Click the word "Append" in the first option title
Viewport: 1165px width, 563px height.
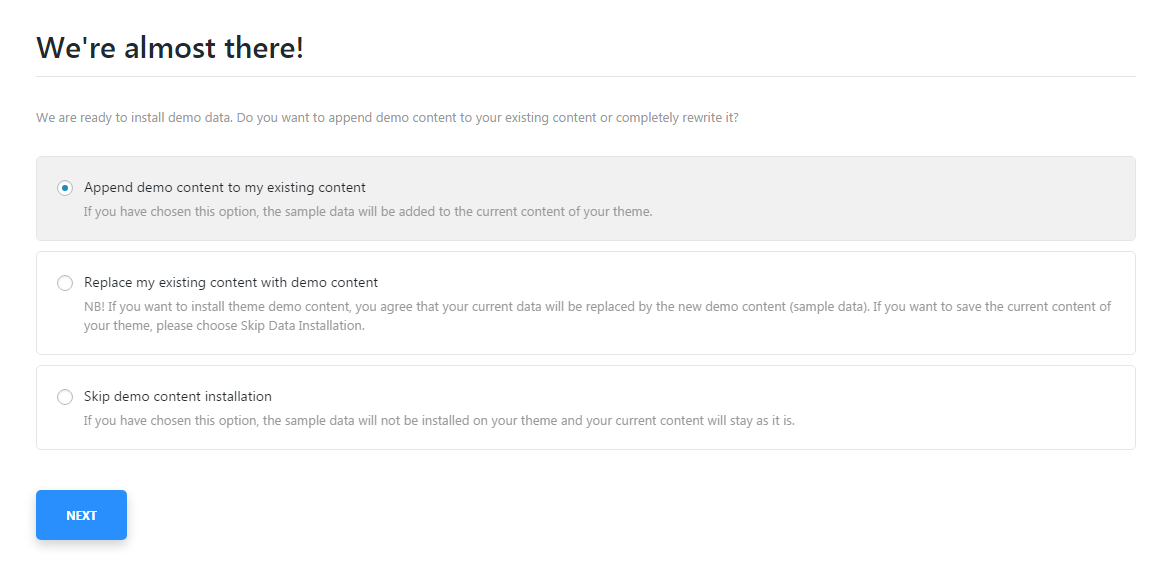pos(105,187)
